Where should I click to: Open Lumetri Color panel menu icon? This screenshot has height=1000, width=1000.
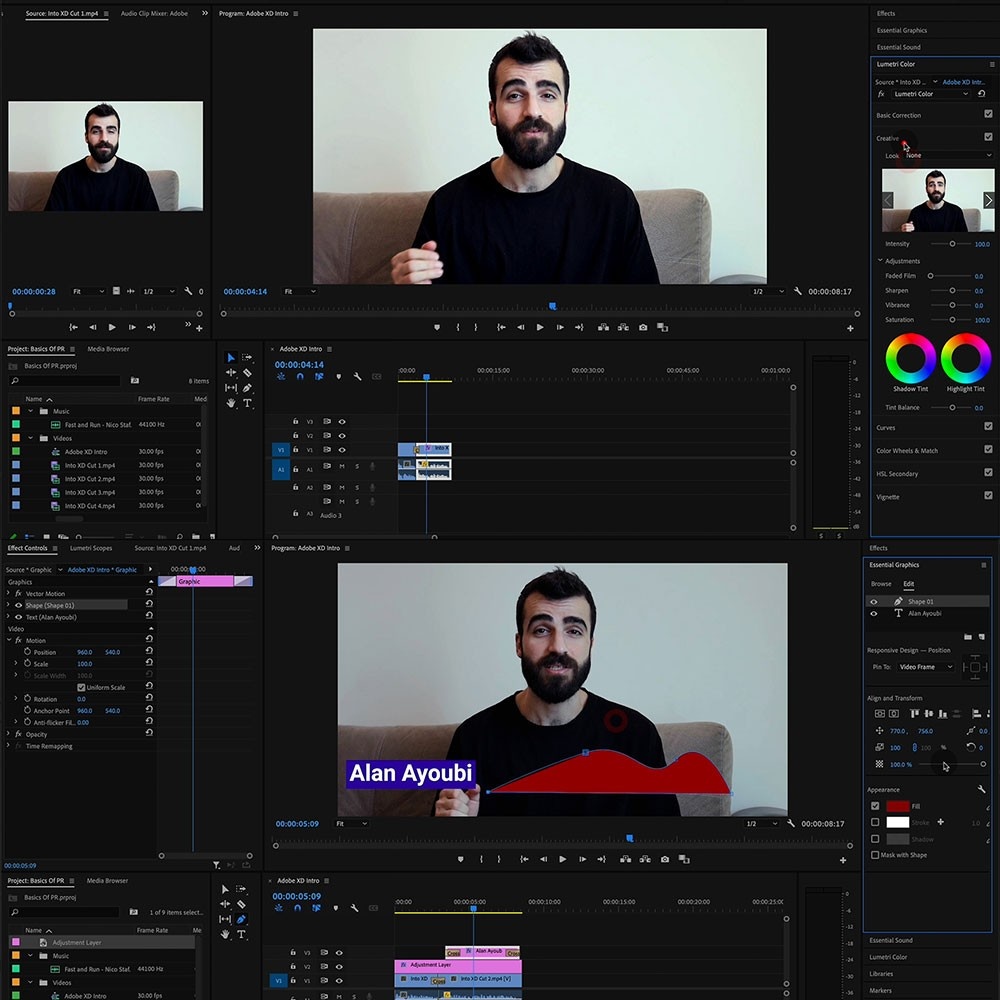(x=992, y=64)
